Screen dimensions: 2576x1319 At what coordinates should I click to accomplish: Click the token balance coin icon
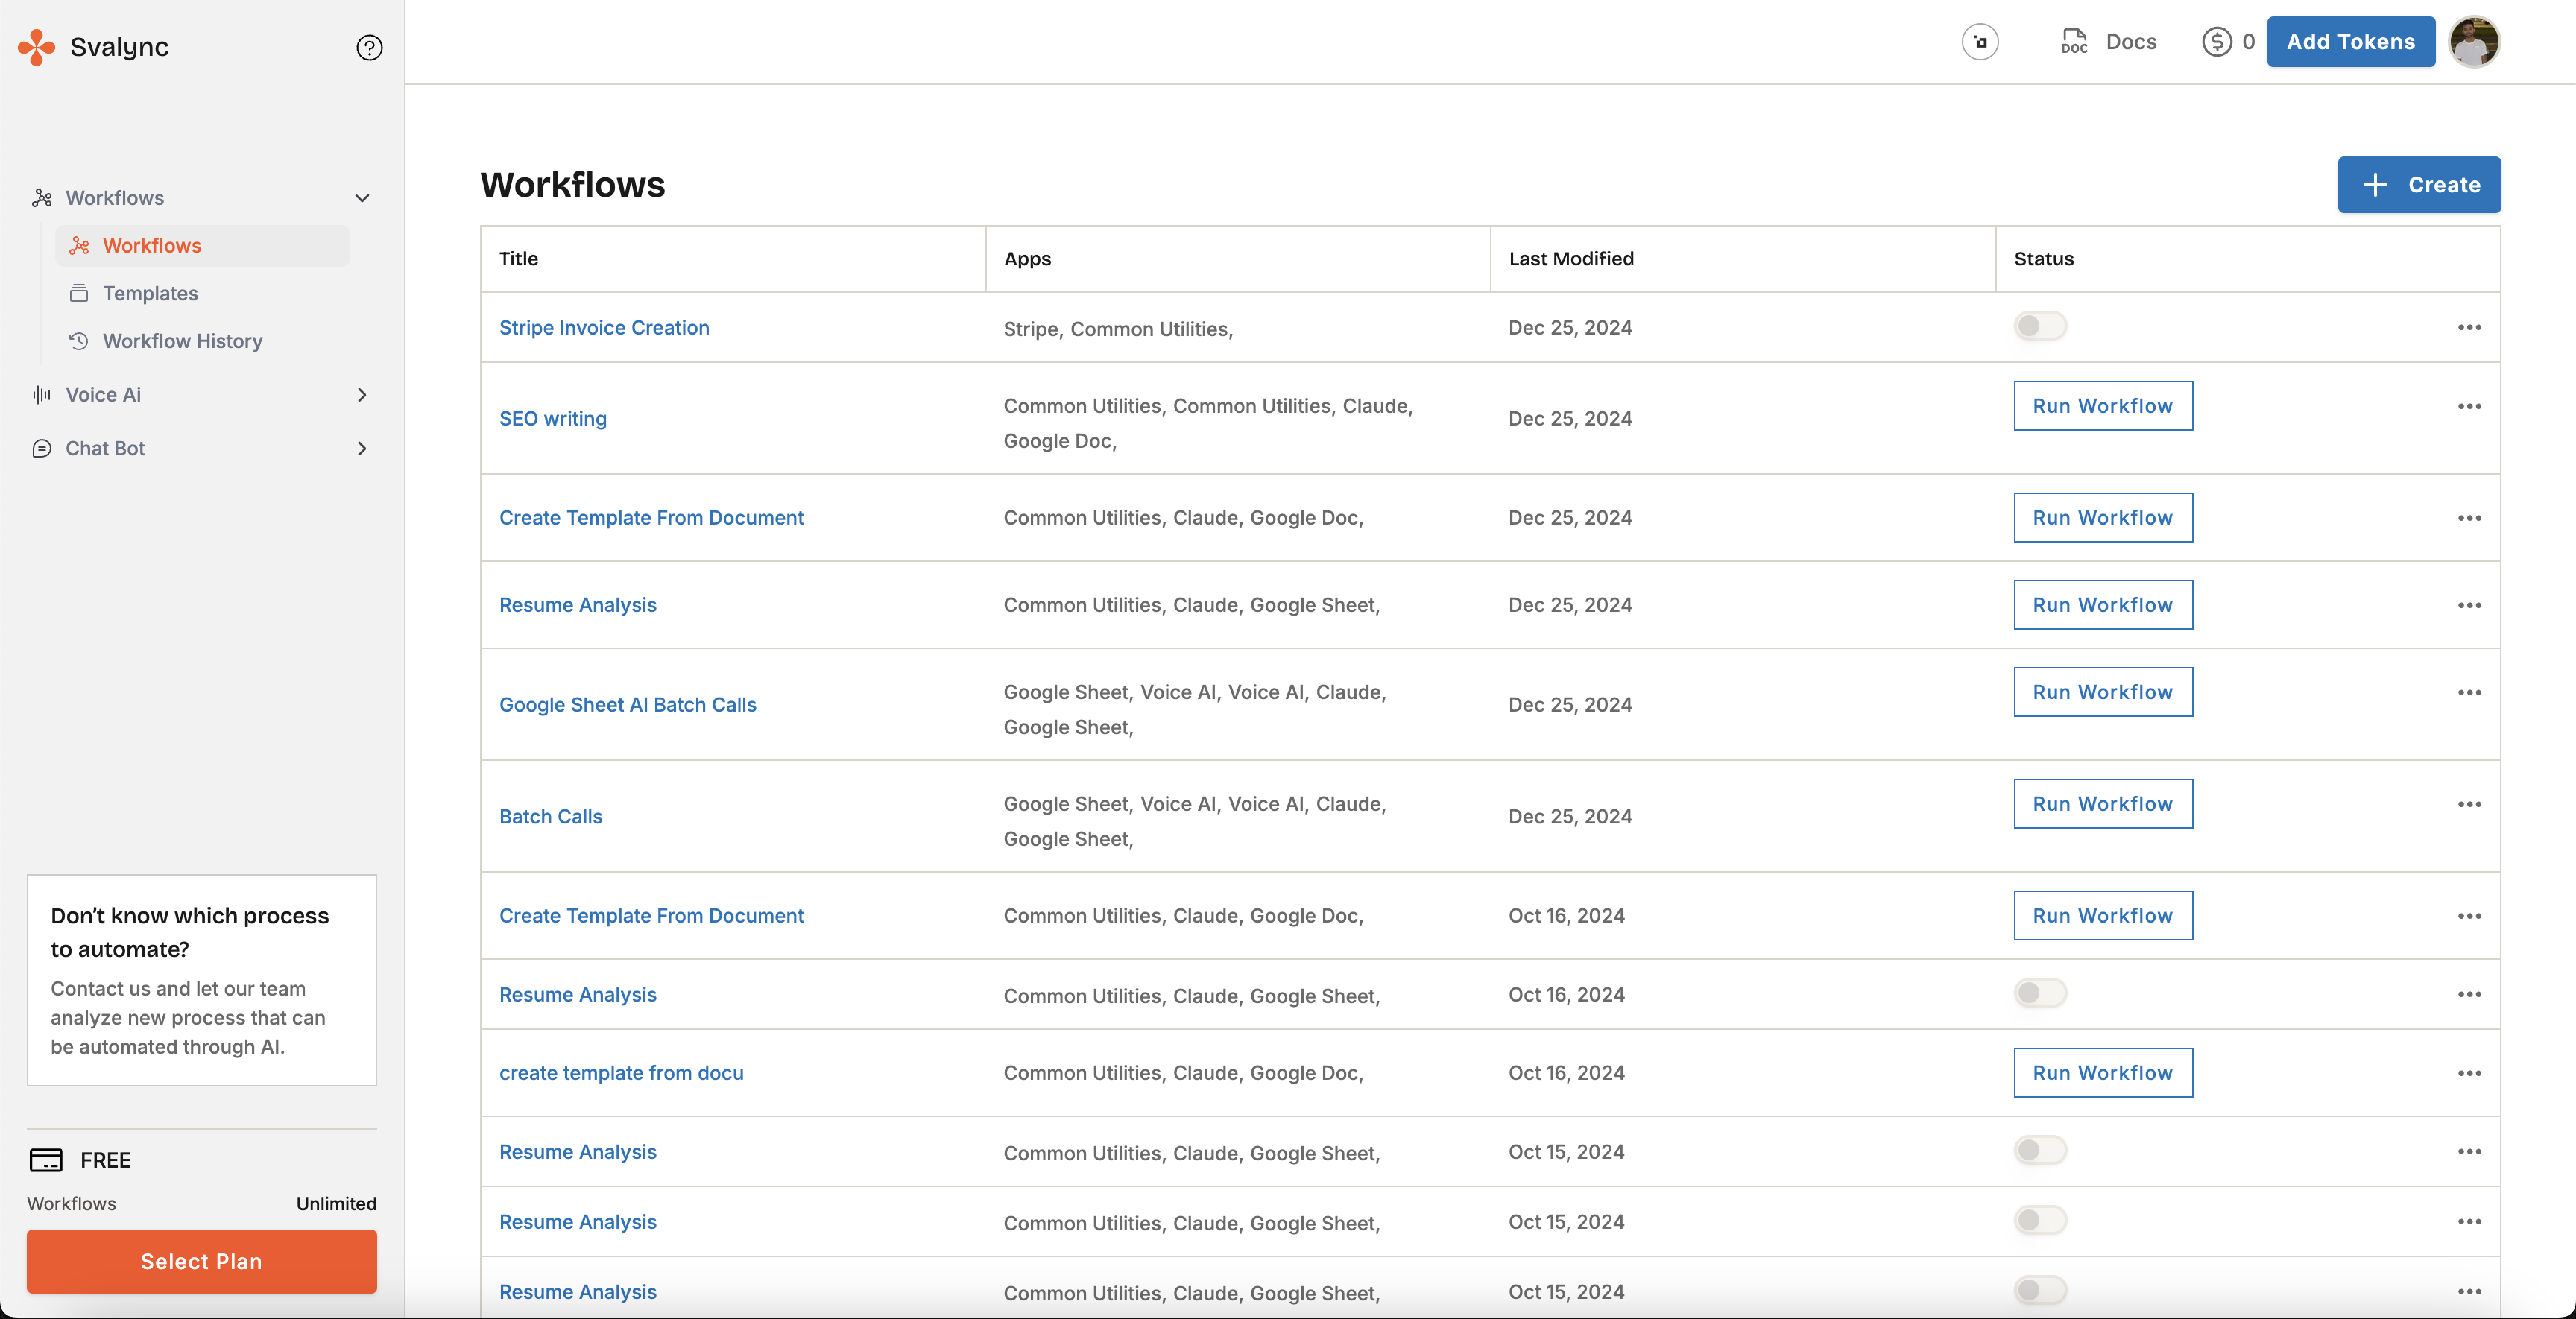click(x=2216, y=42)
